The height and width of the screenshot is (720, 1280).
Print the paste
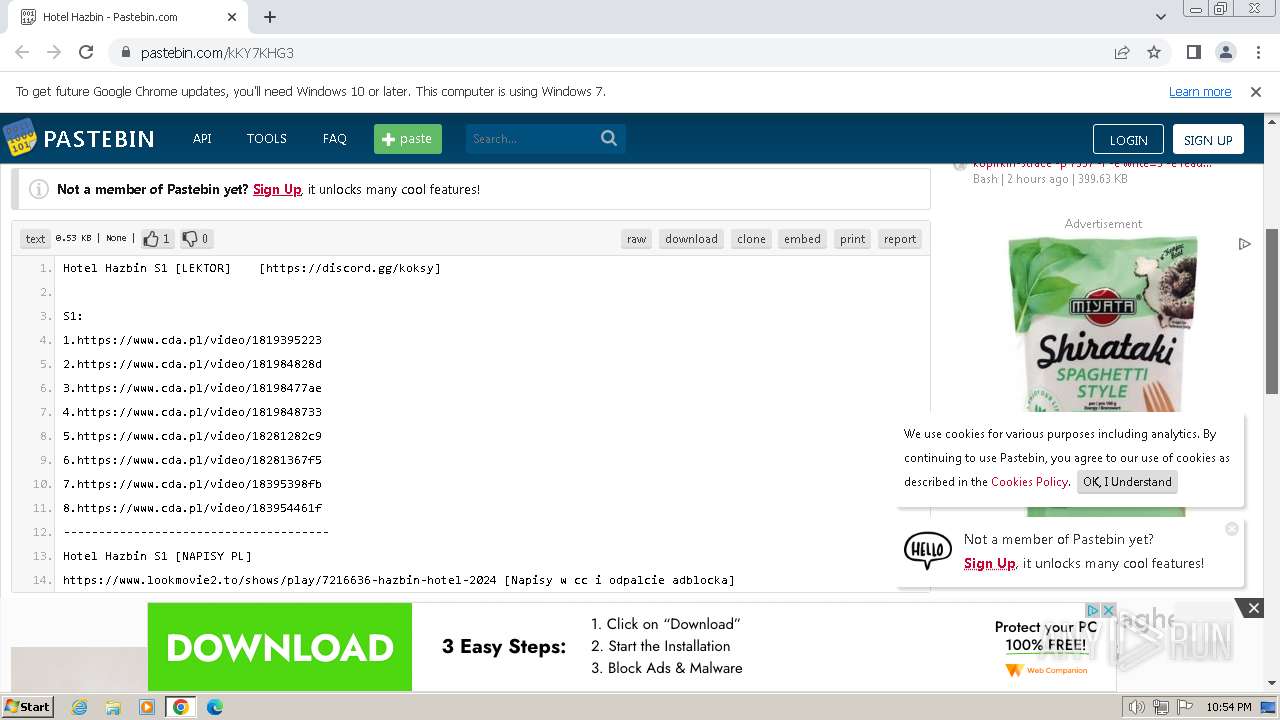853,239
